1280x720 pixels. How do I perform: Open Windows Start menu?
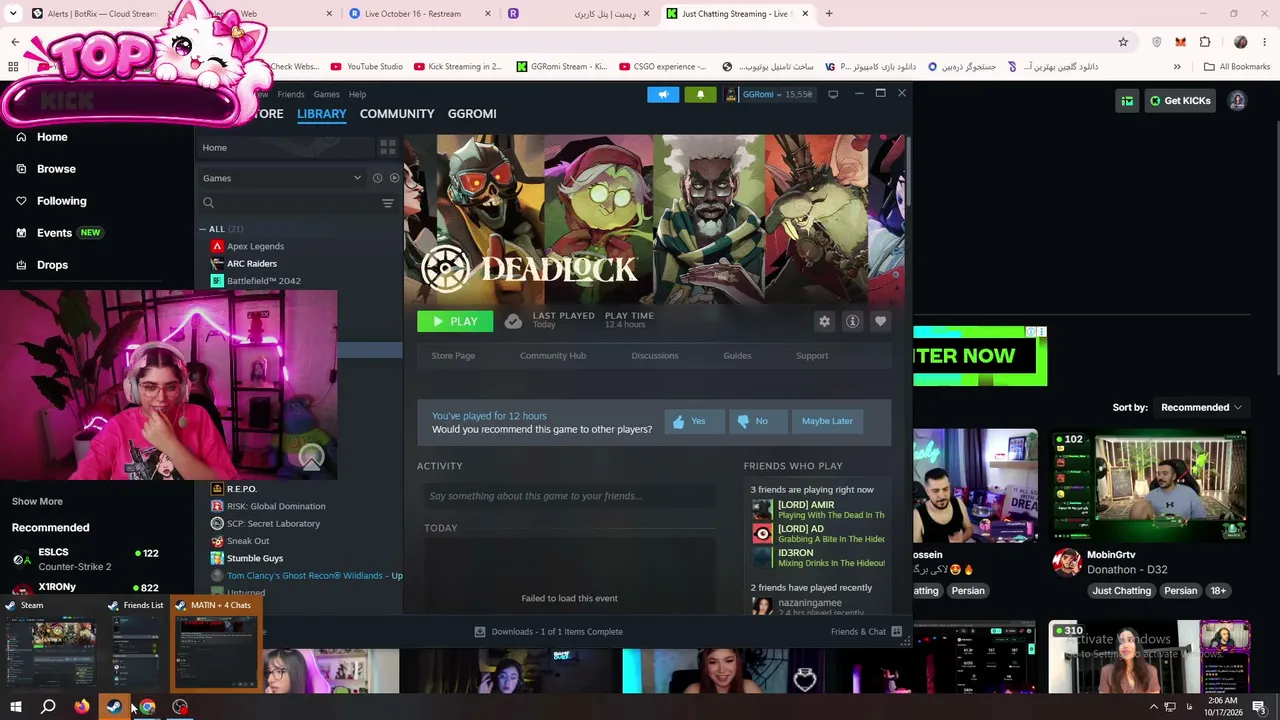[16, 707]
